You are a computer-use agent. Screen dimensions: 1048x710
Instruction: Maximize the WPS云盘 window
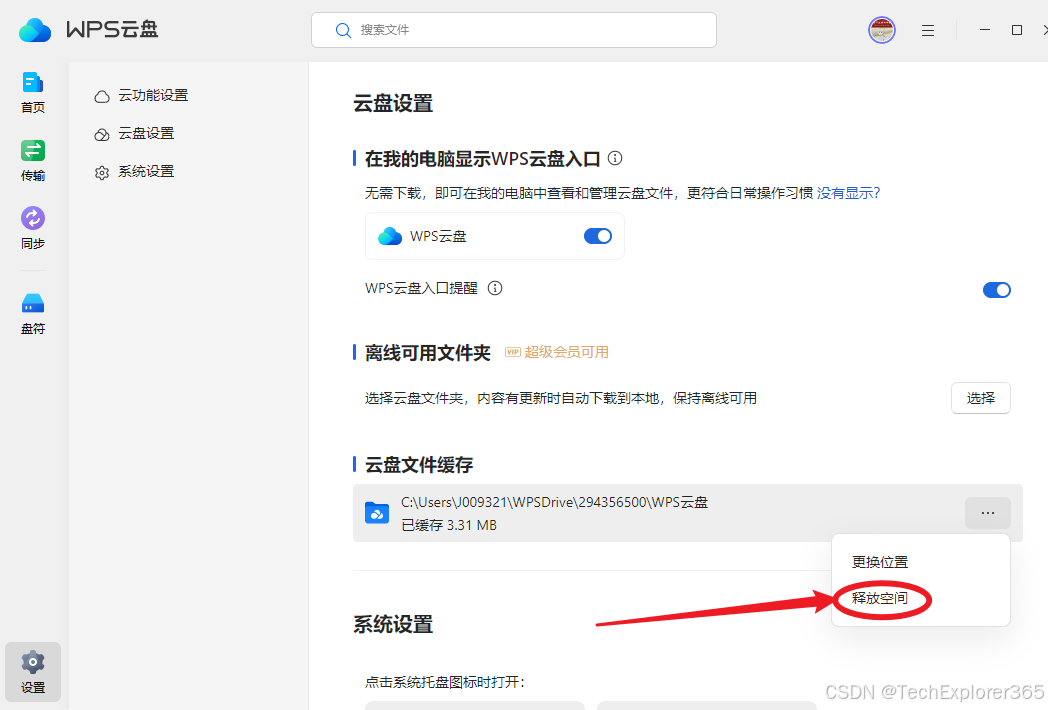(1017, 30)
